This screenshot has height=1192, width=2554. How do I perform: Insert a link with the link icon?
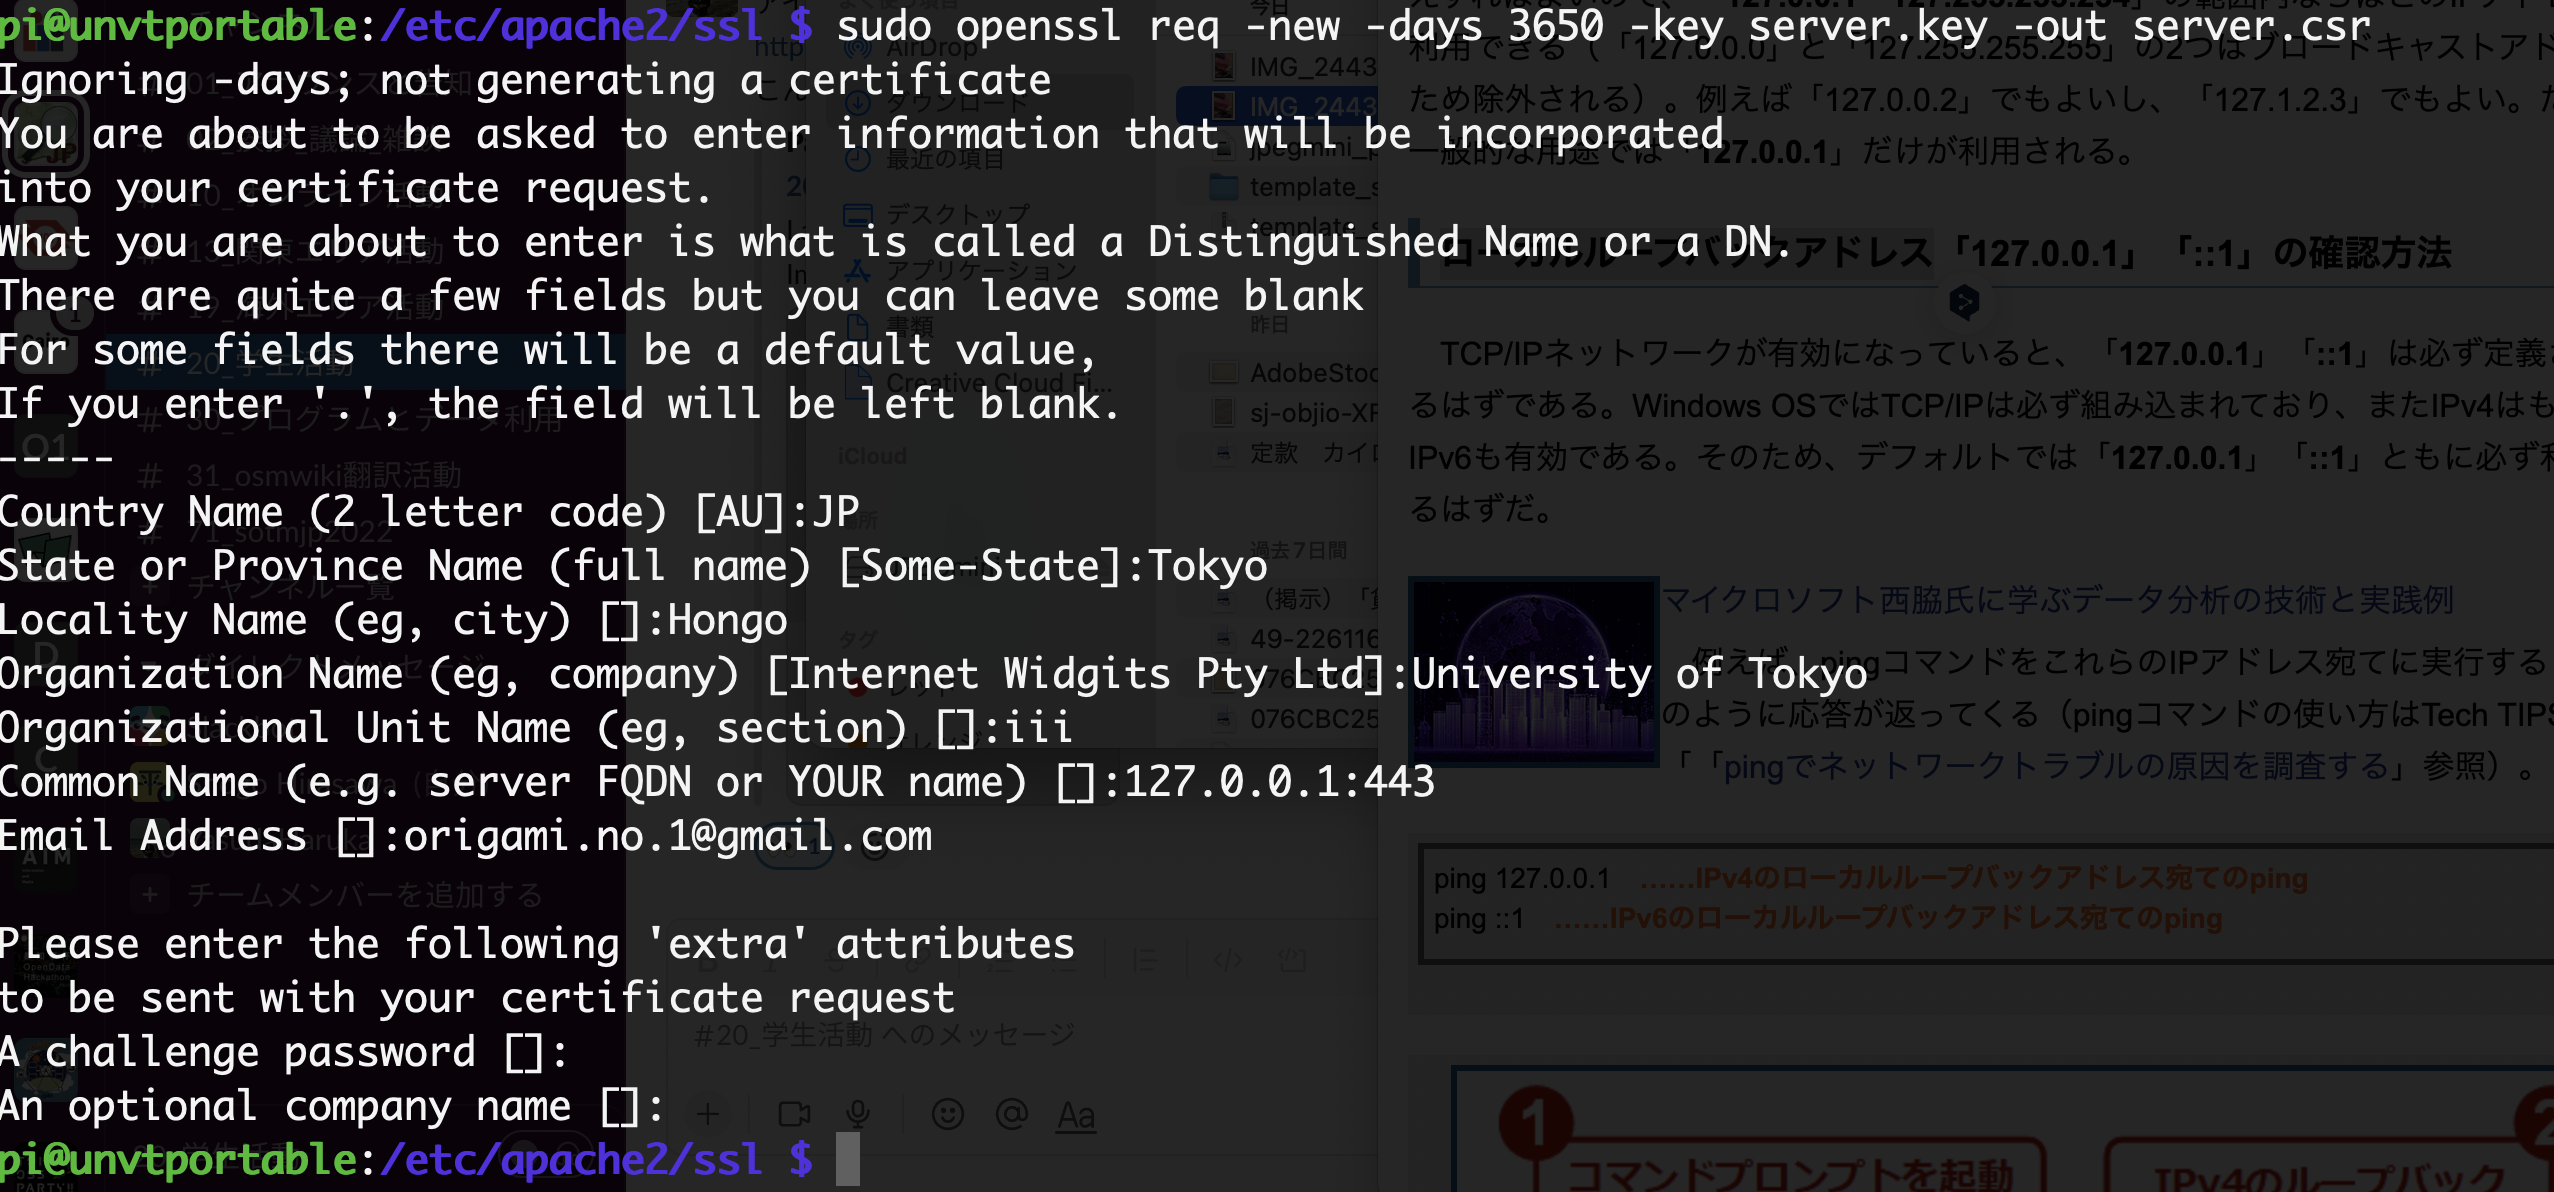913,963
